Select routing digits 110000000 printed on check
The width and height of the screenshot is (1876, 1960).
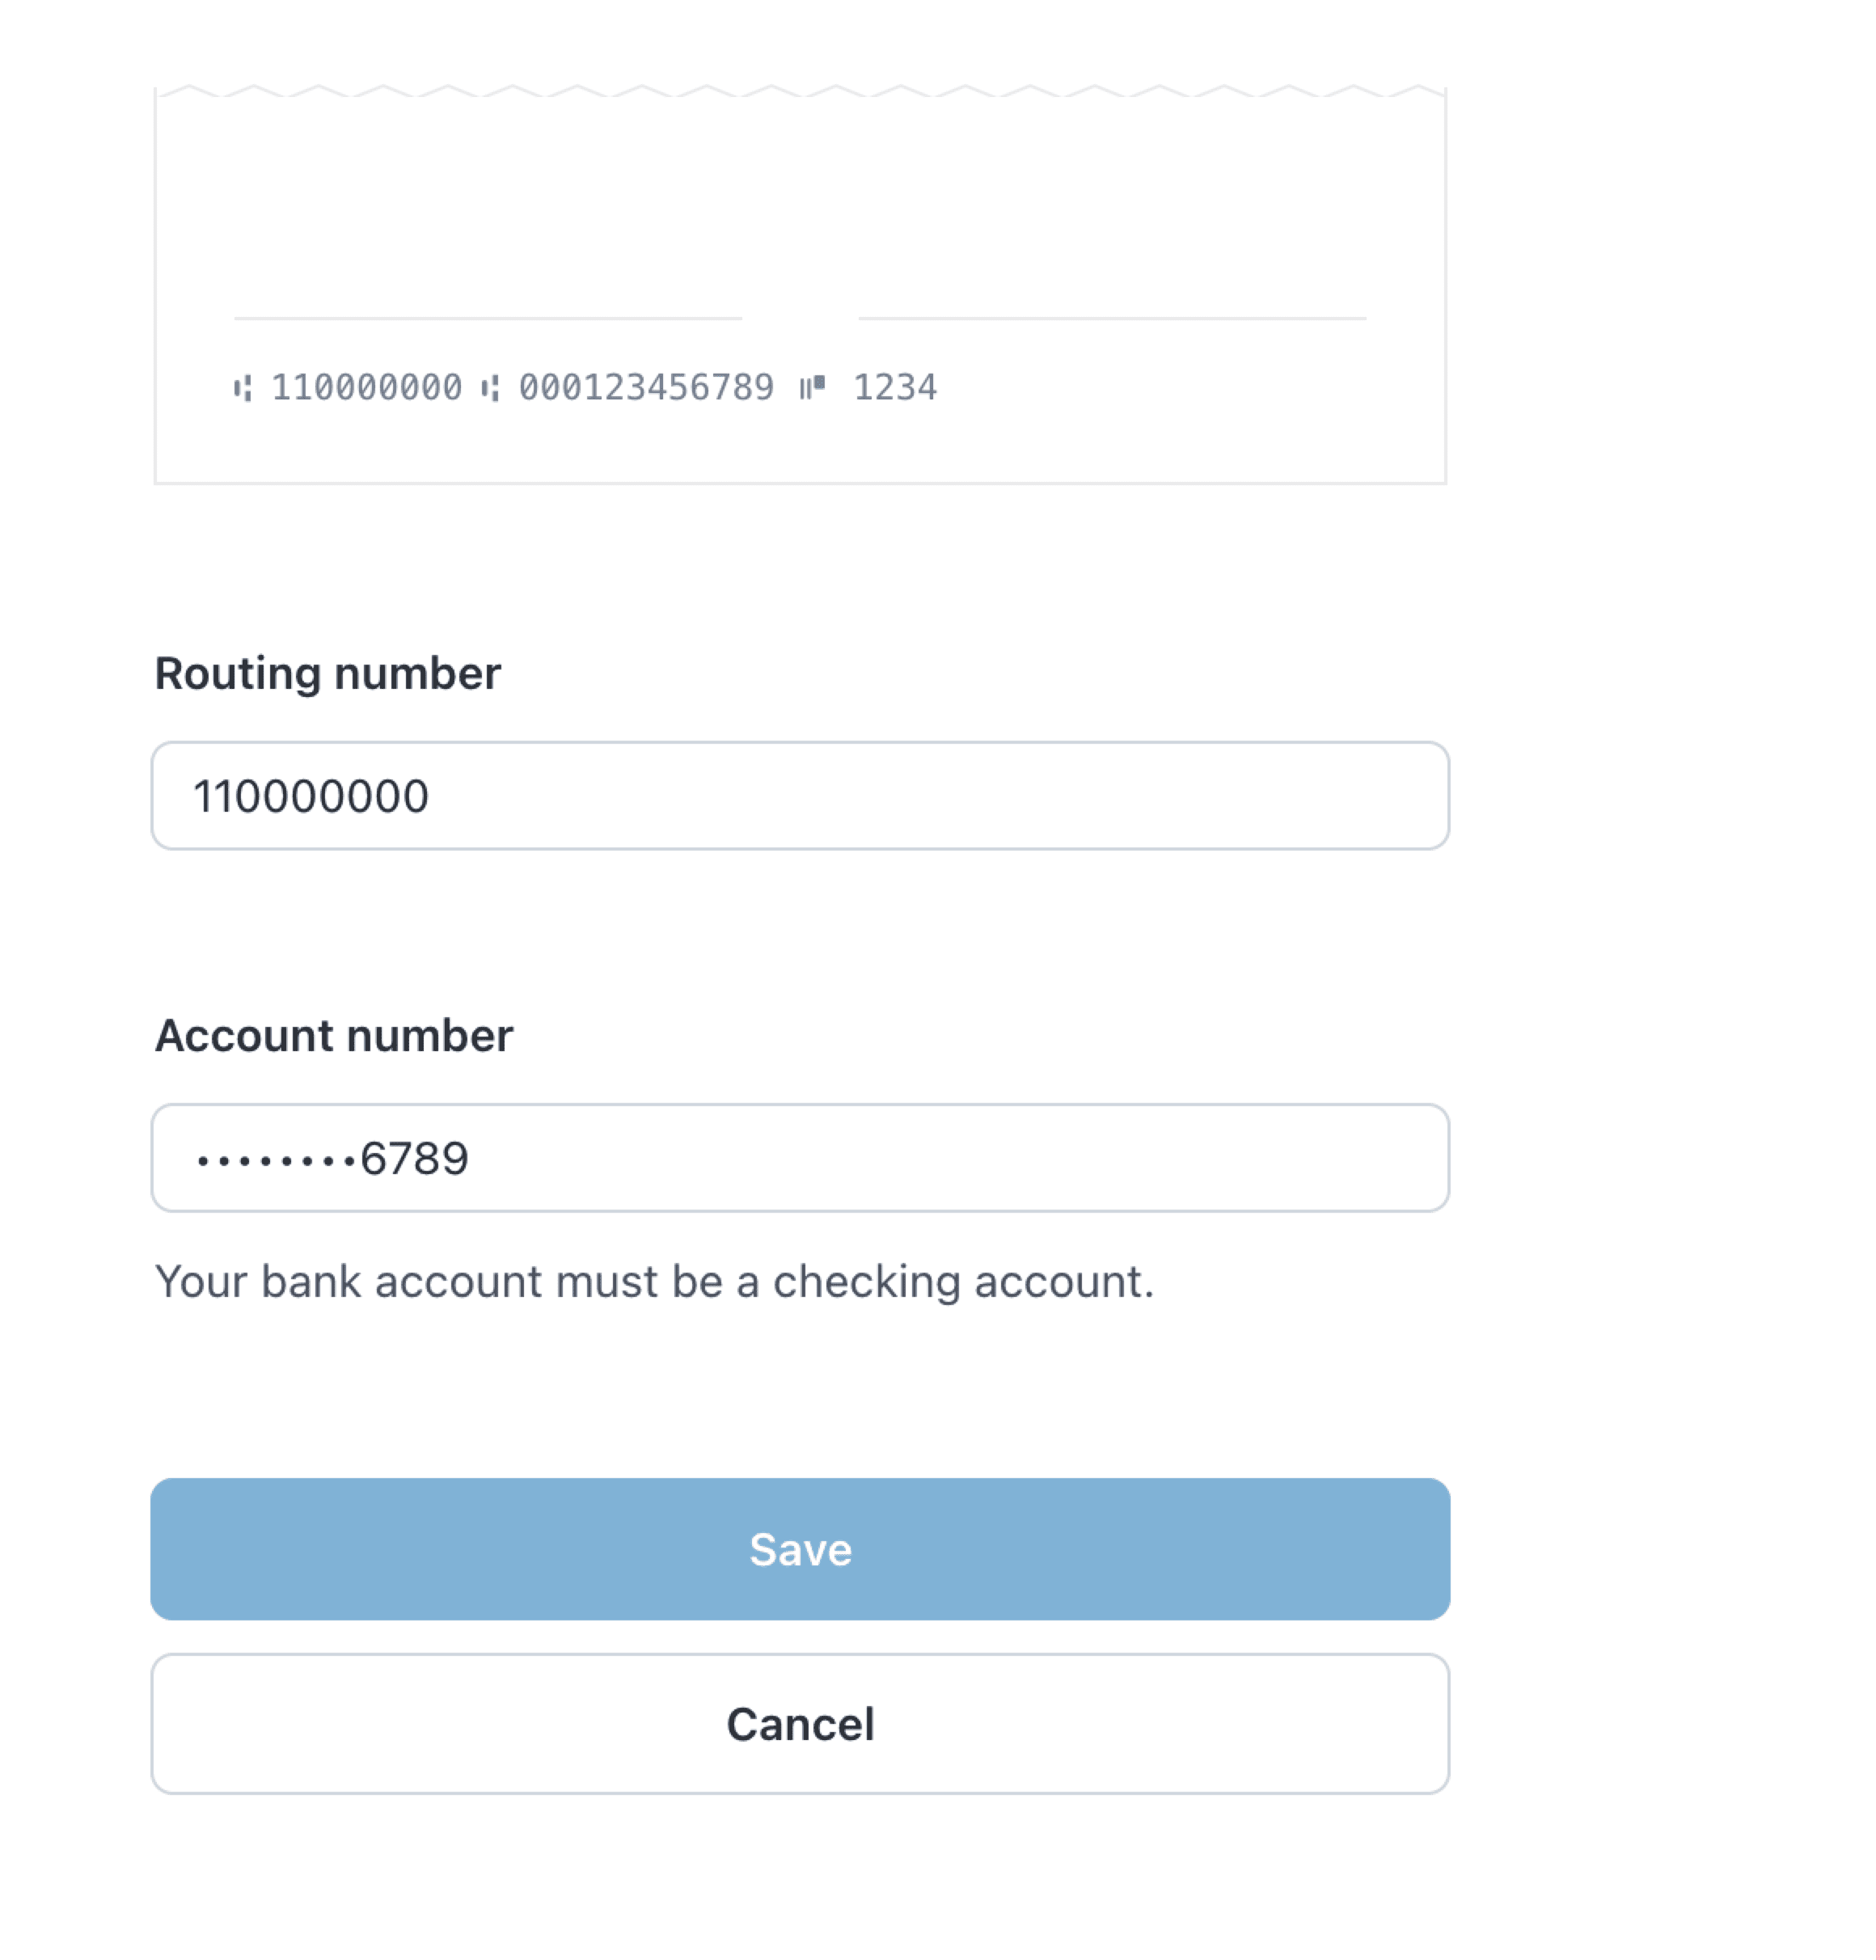(x=366, y=387)
